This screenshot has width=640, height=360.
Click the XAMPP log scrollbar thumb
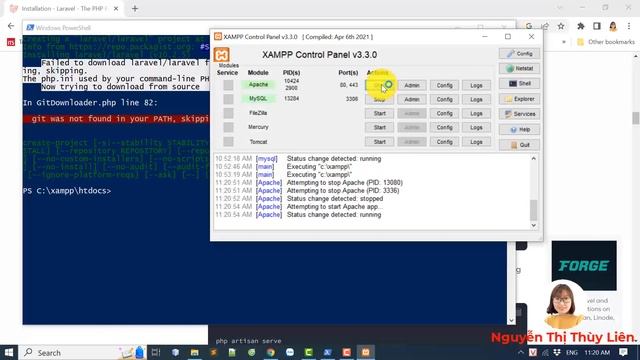pyautogui.click(x=533, y=210)
